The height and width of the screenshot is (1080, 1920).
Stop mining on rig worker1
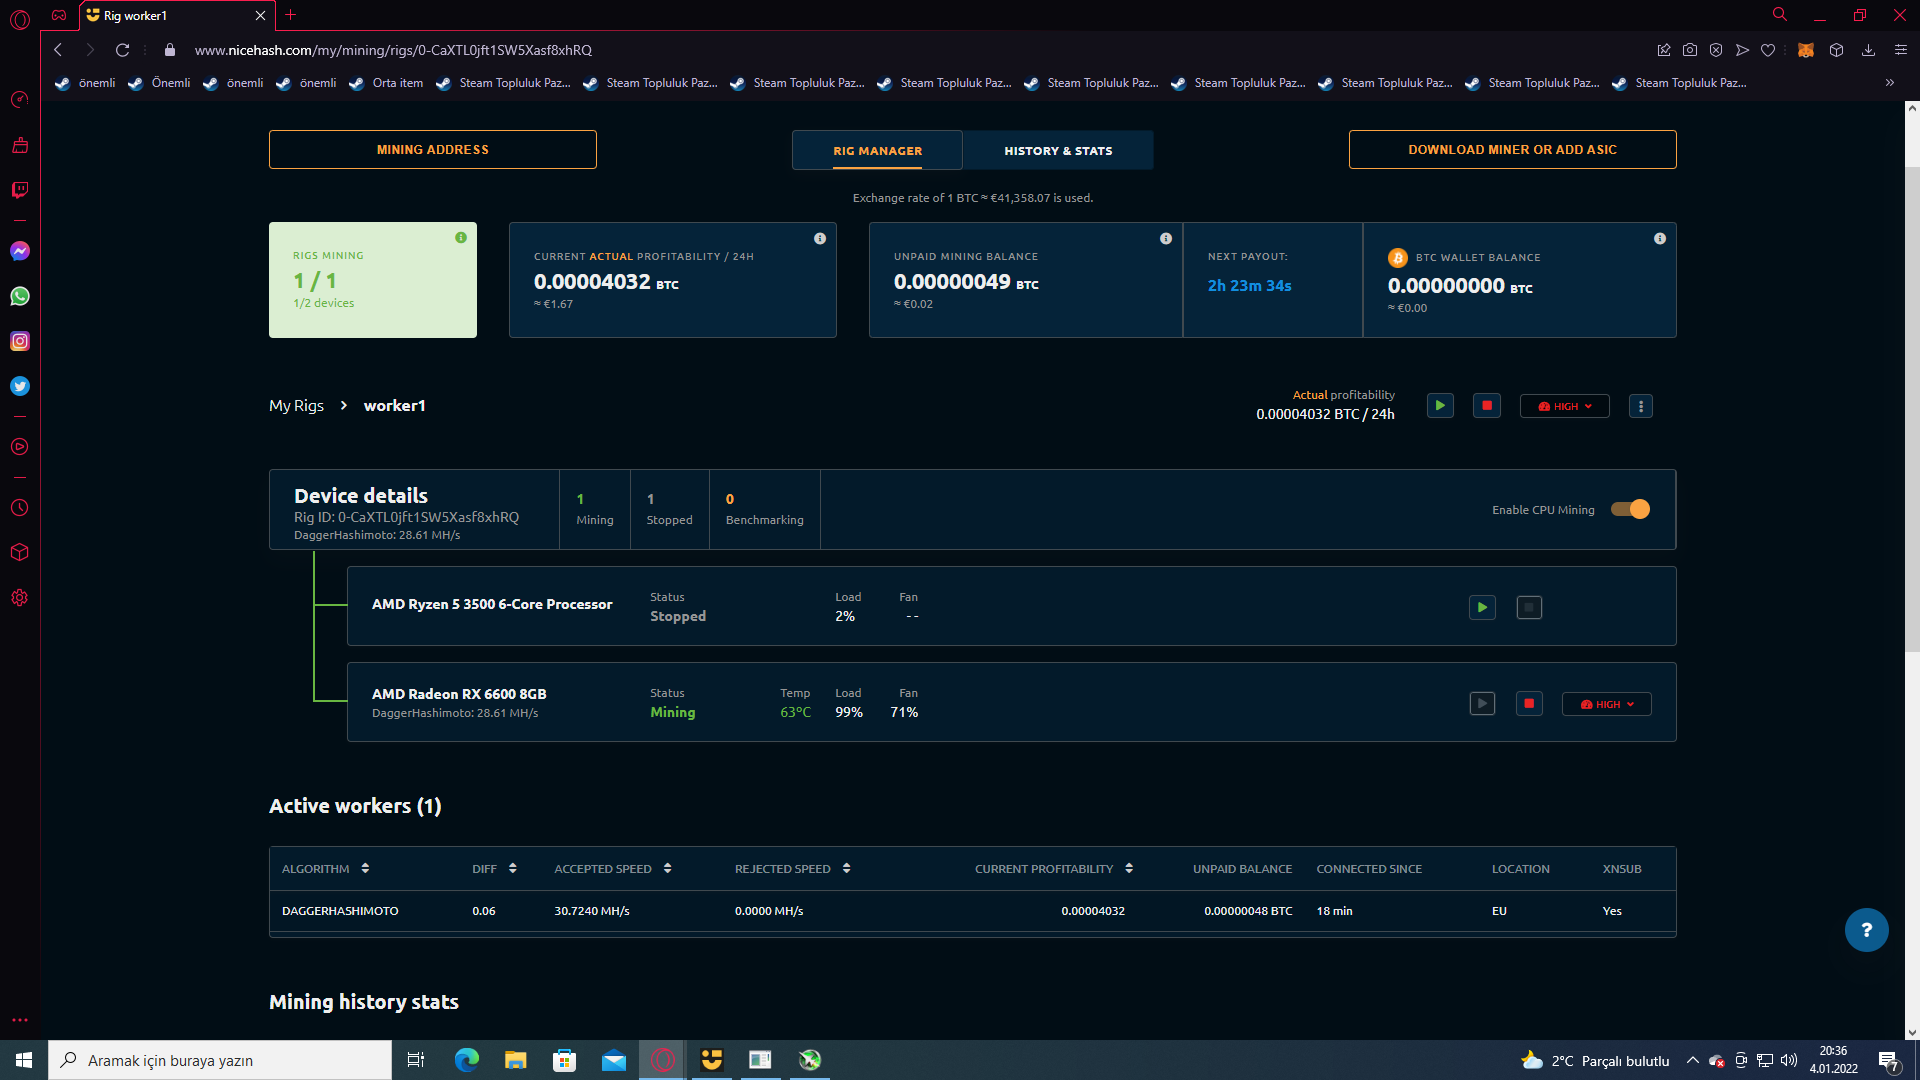pos(1487,406)
